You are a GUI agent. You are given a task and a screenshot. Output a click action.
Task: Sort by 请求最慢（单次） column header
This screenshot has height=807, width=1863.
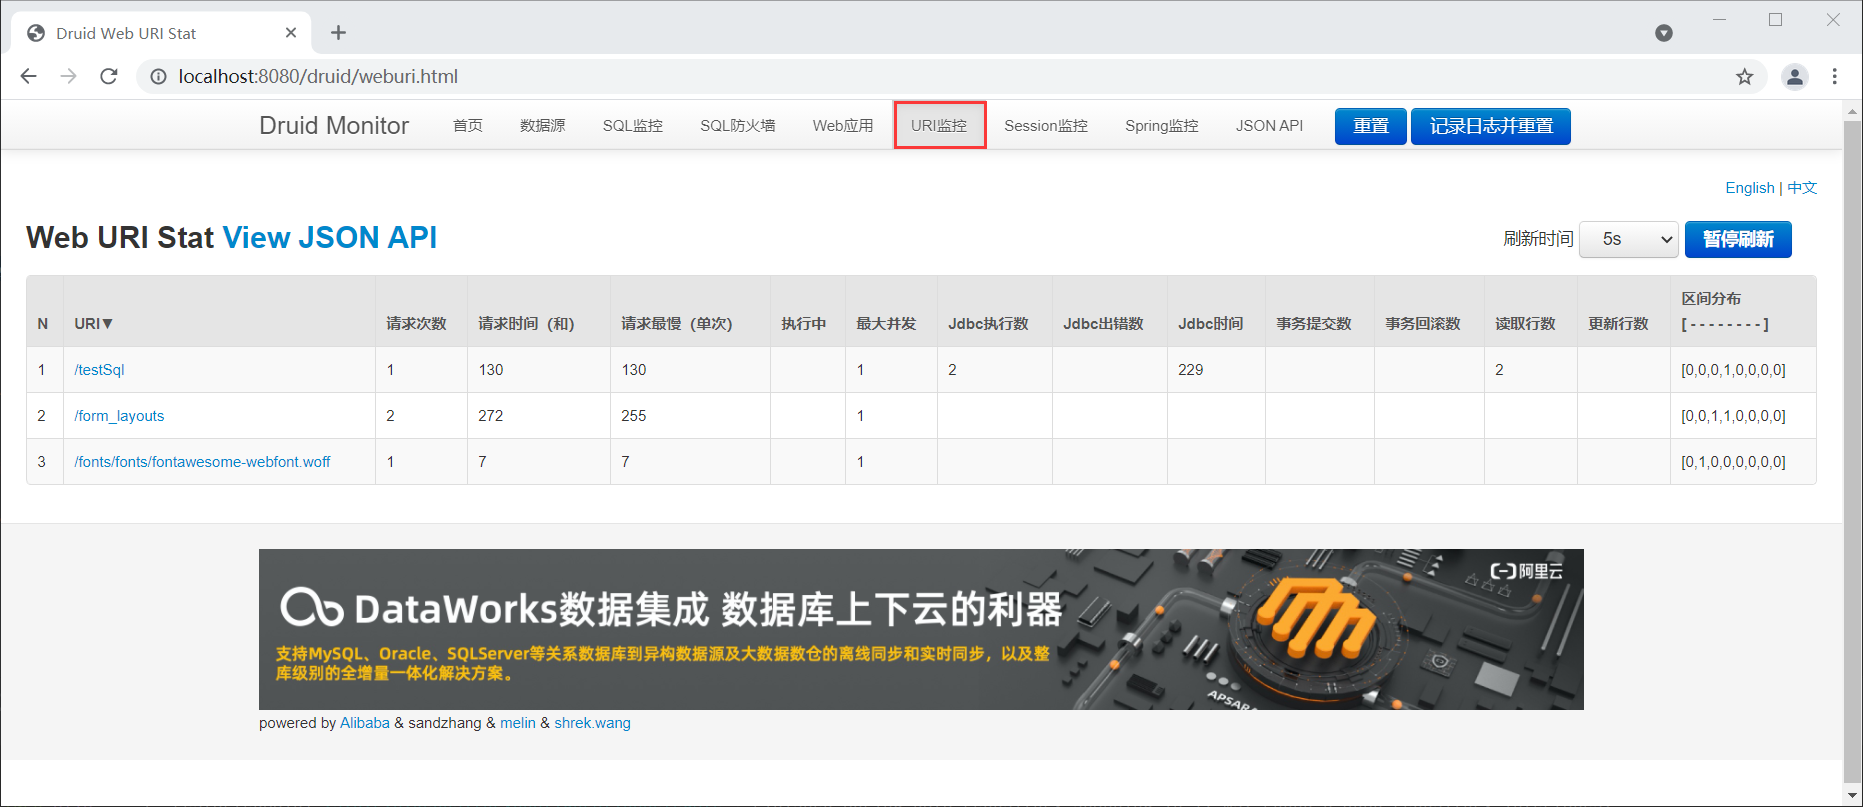pos(677,324)
